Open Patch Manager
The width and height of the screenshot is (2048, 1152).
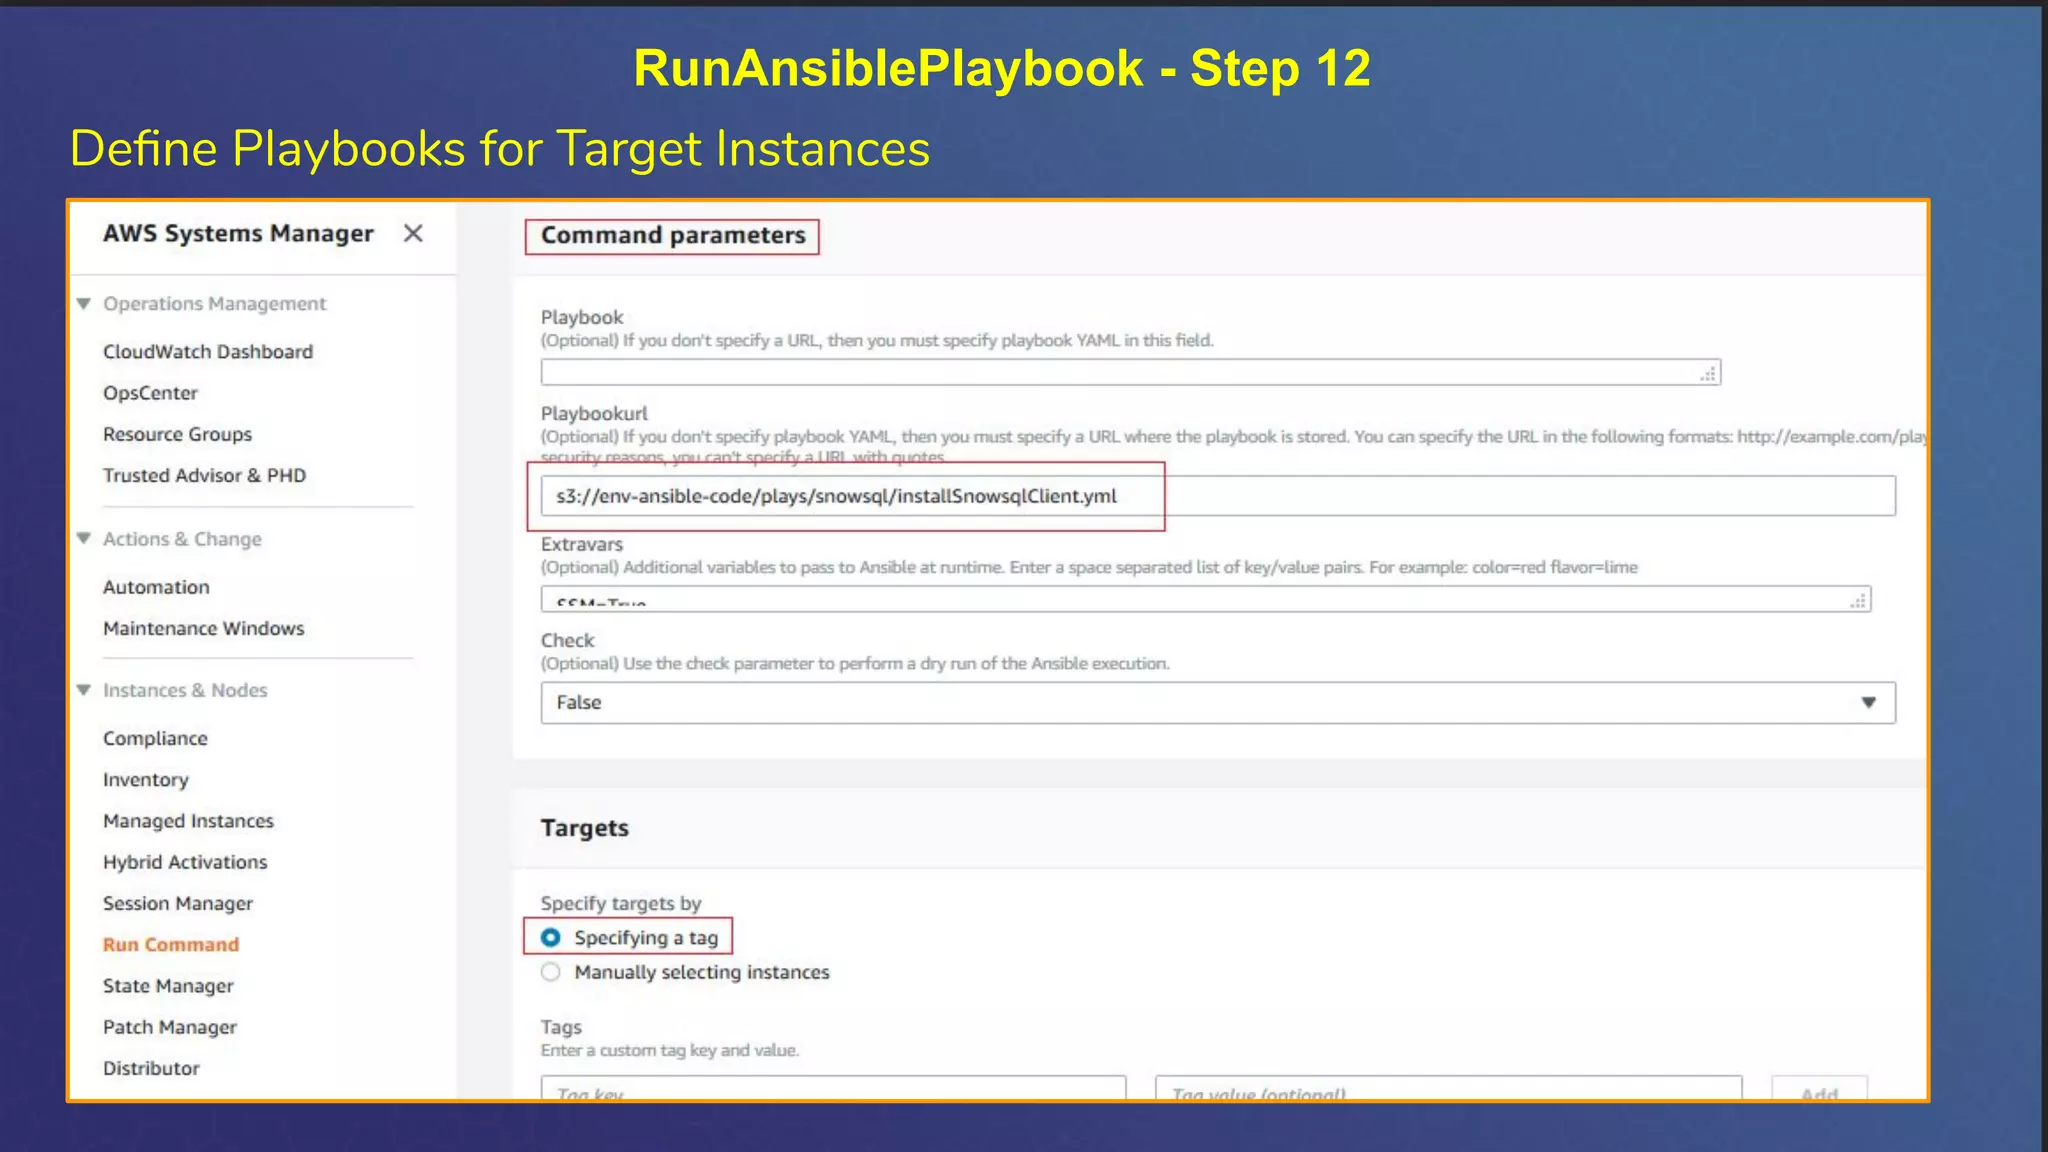(x=169, y=1027)
